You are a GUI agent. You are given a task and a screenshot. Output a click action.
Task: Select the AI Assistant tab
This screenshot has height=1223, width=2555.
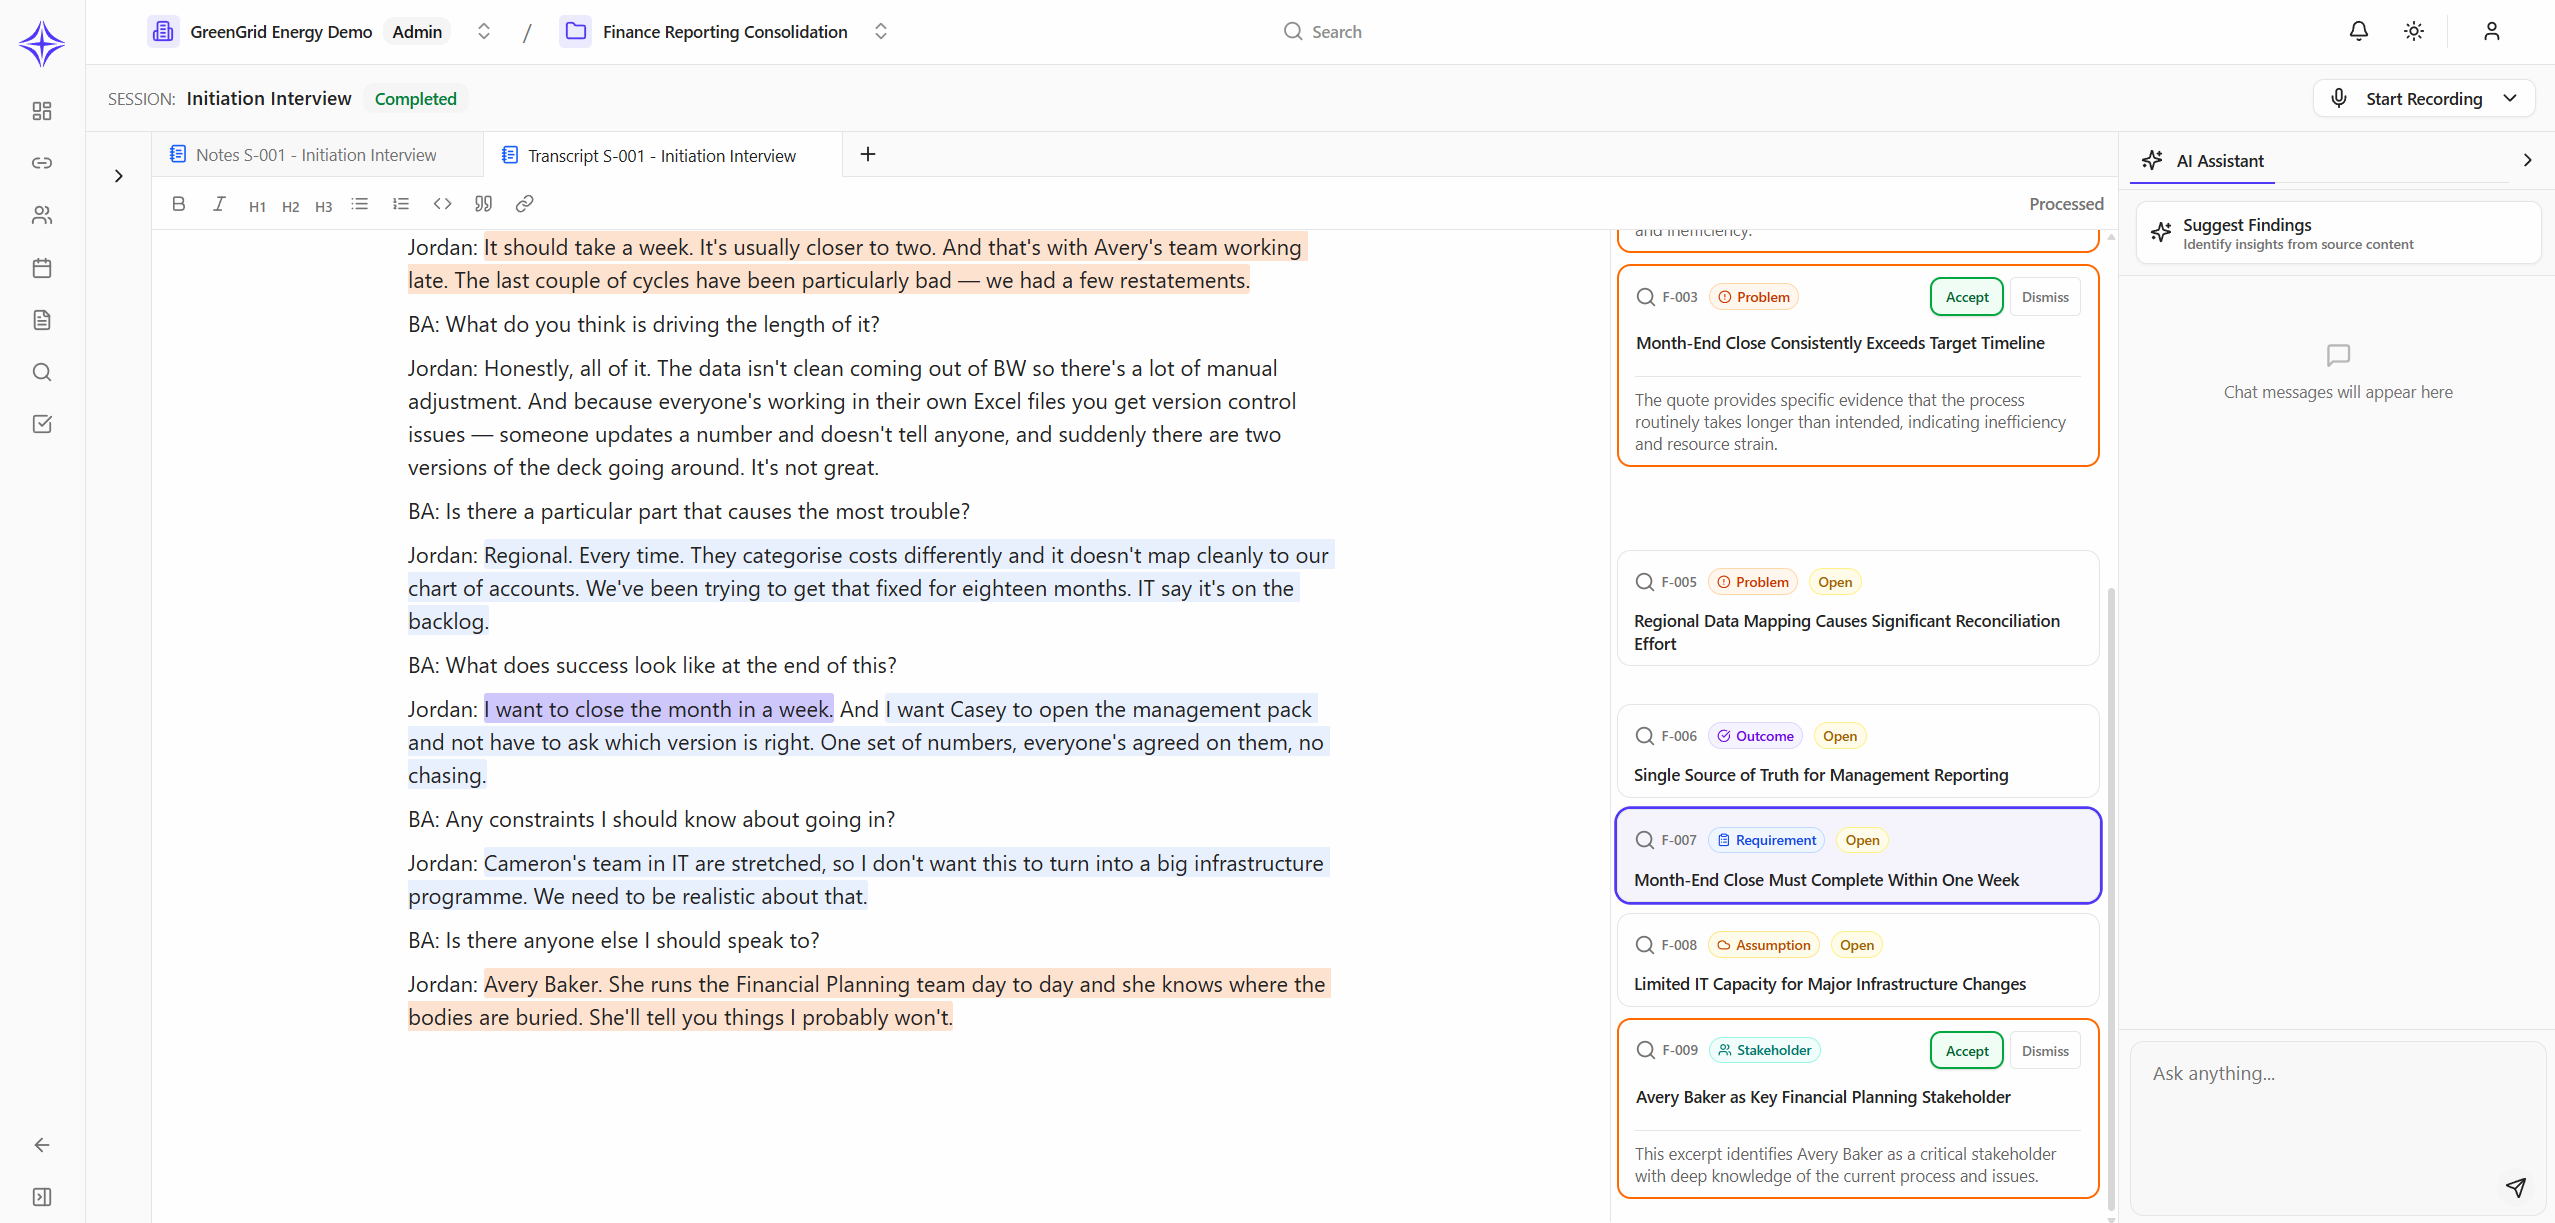point(2203,161)
